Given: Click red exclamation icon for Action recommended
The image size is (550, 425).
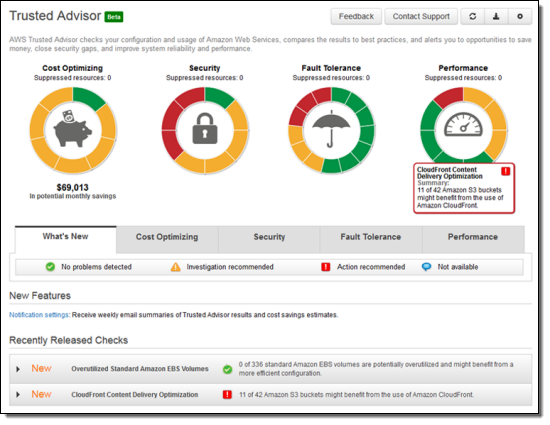Looking at the screenshot, I should [x=326, y=267].
